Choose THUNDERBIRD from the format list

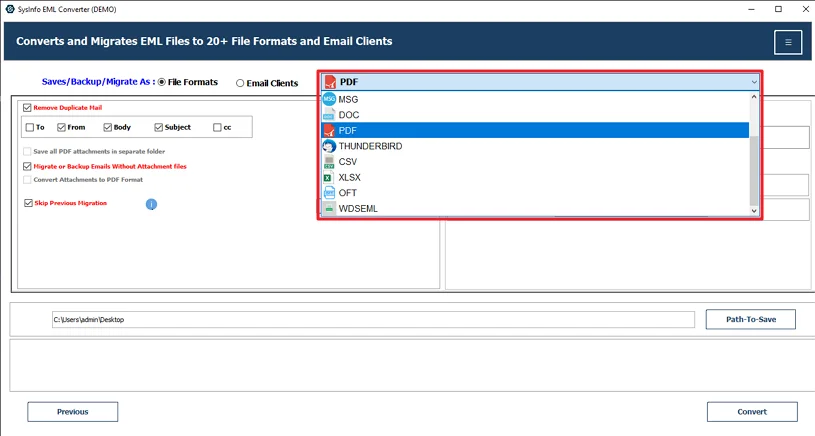click(x=535, y=146)
